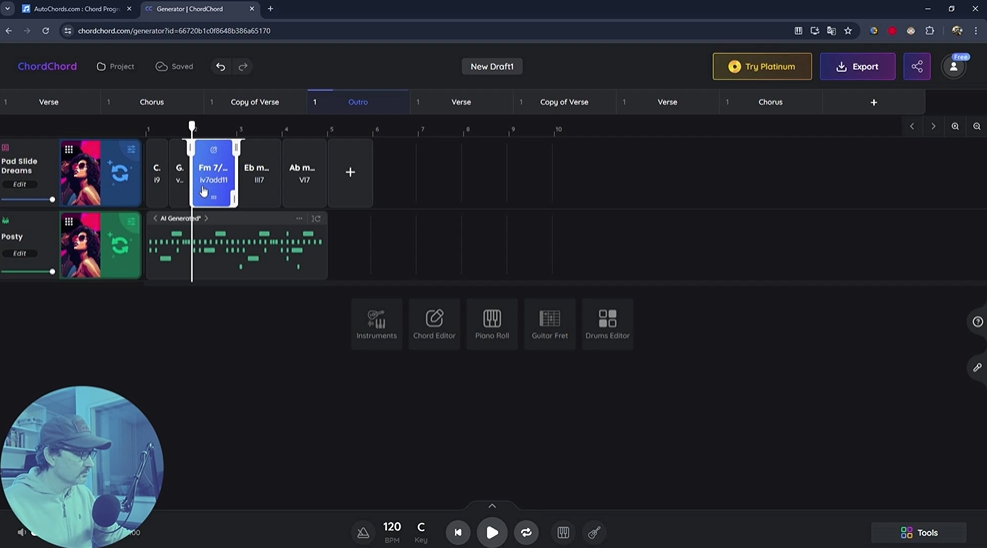Click the undo arrow in header
This screenshot has height=548, width=987.
(221, 67)
